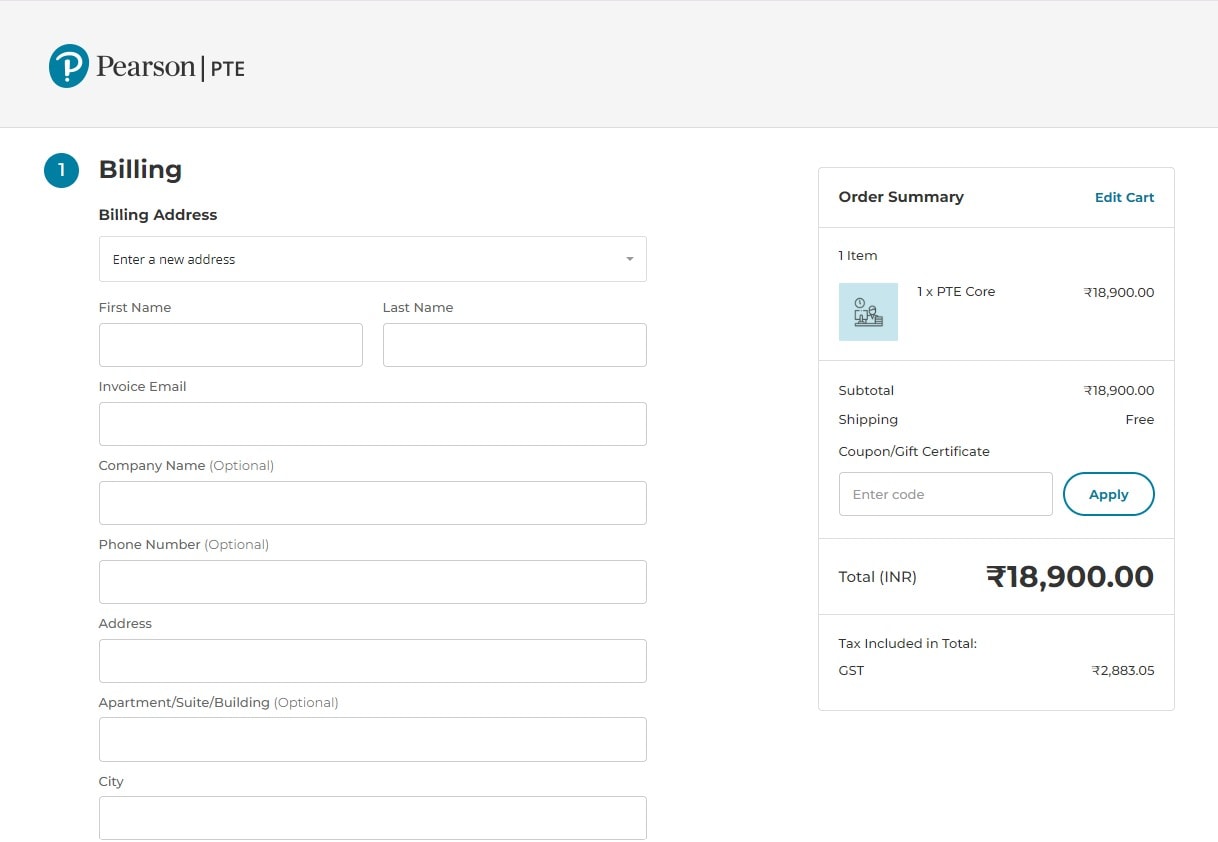
Task: Open the Billing Address dropdown
Action: click(x=372, y=259)
